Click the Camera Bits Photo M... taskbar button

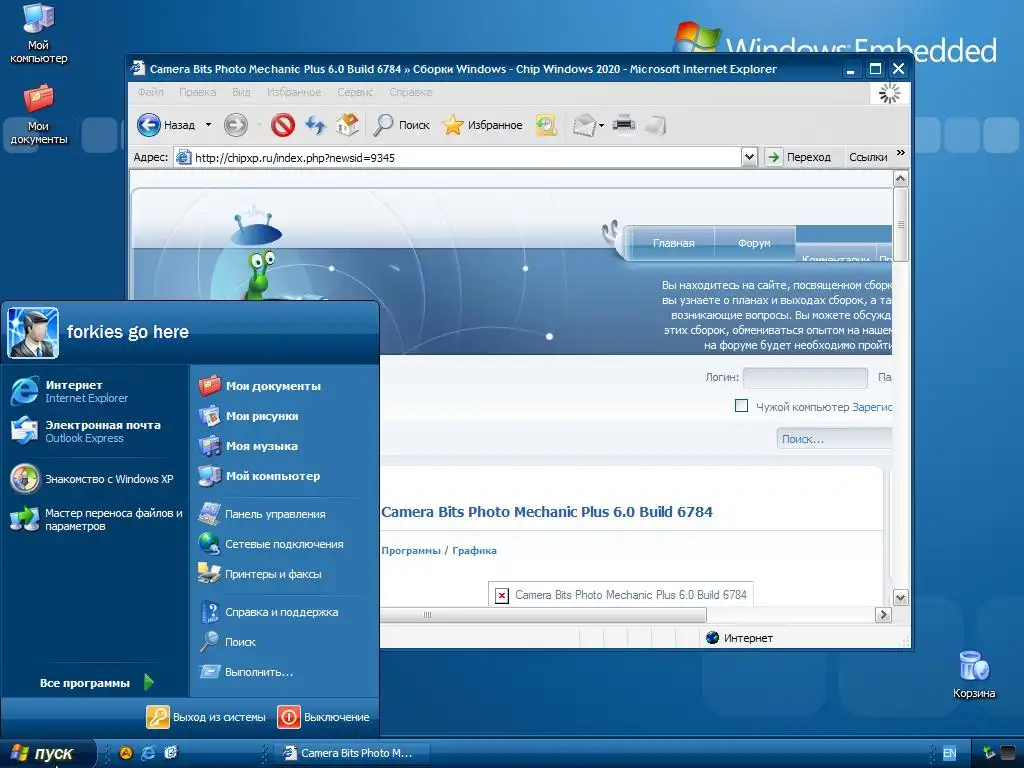[x=351, y=753]
